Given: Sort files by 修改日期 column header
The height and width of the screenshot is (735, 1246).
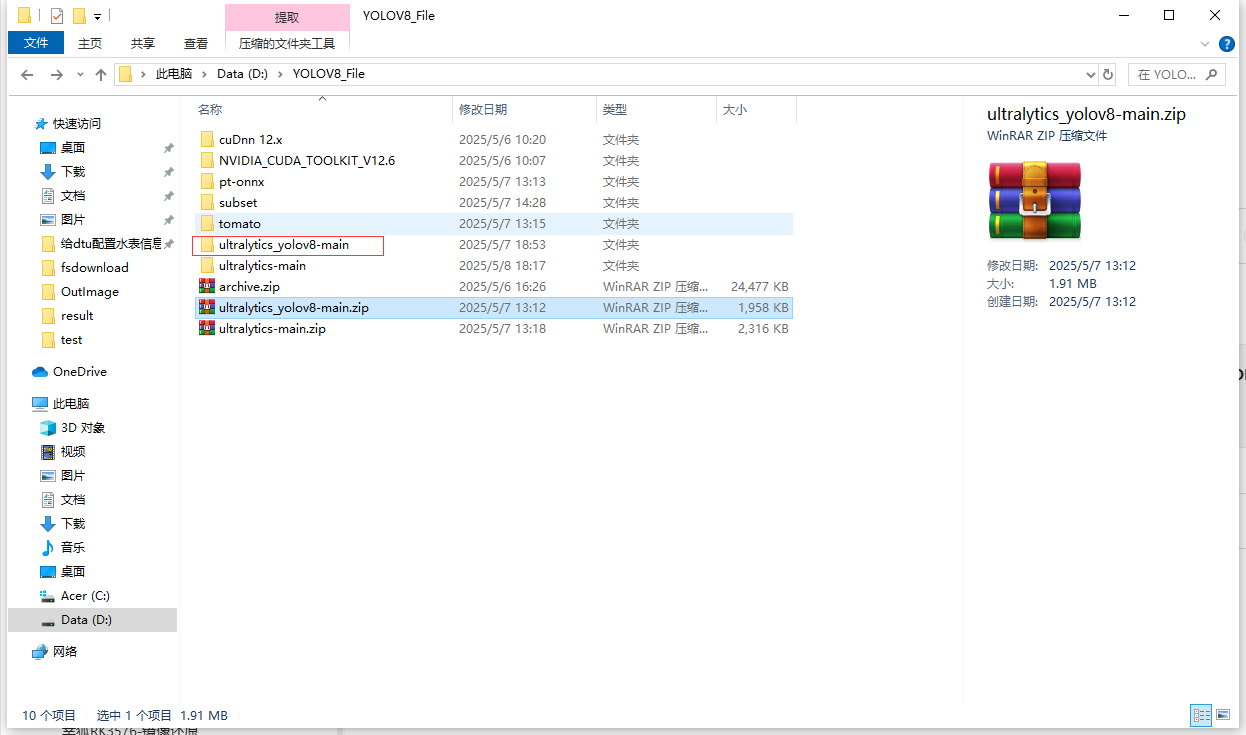Looking at the screenshot, I should coord(483,109).
